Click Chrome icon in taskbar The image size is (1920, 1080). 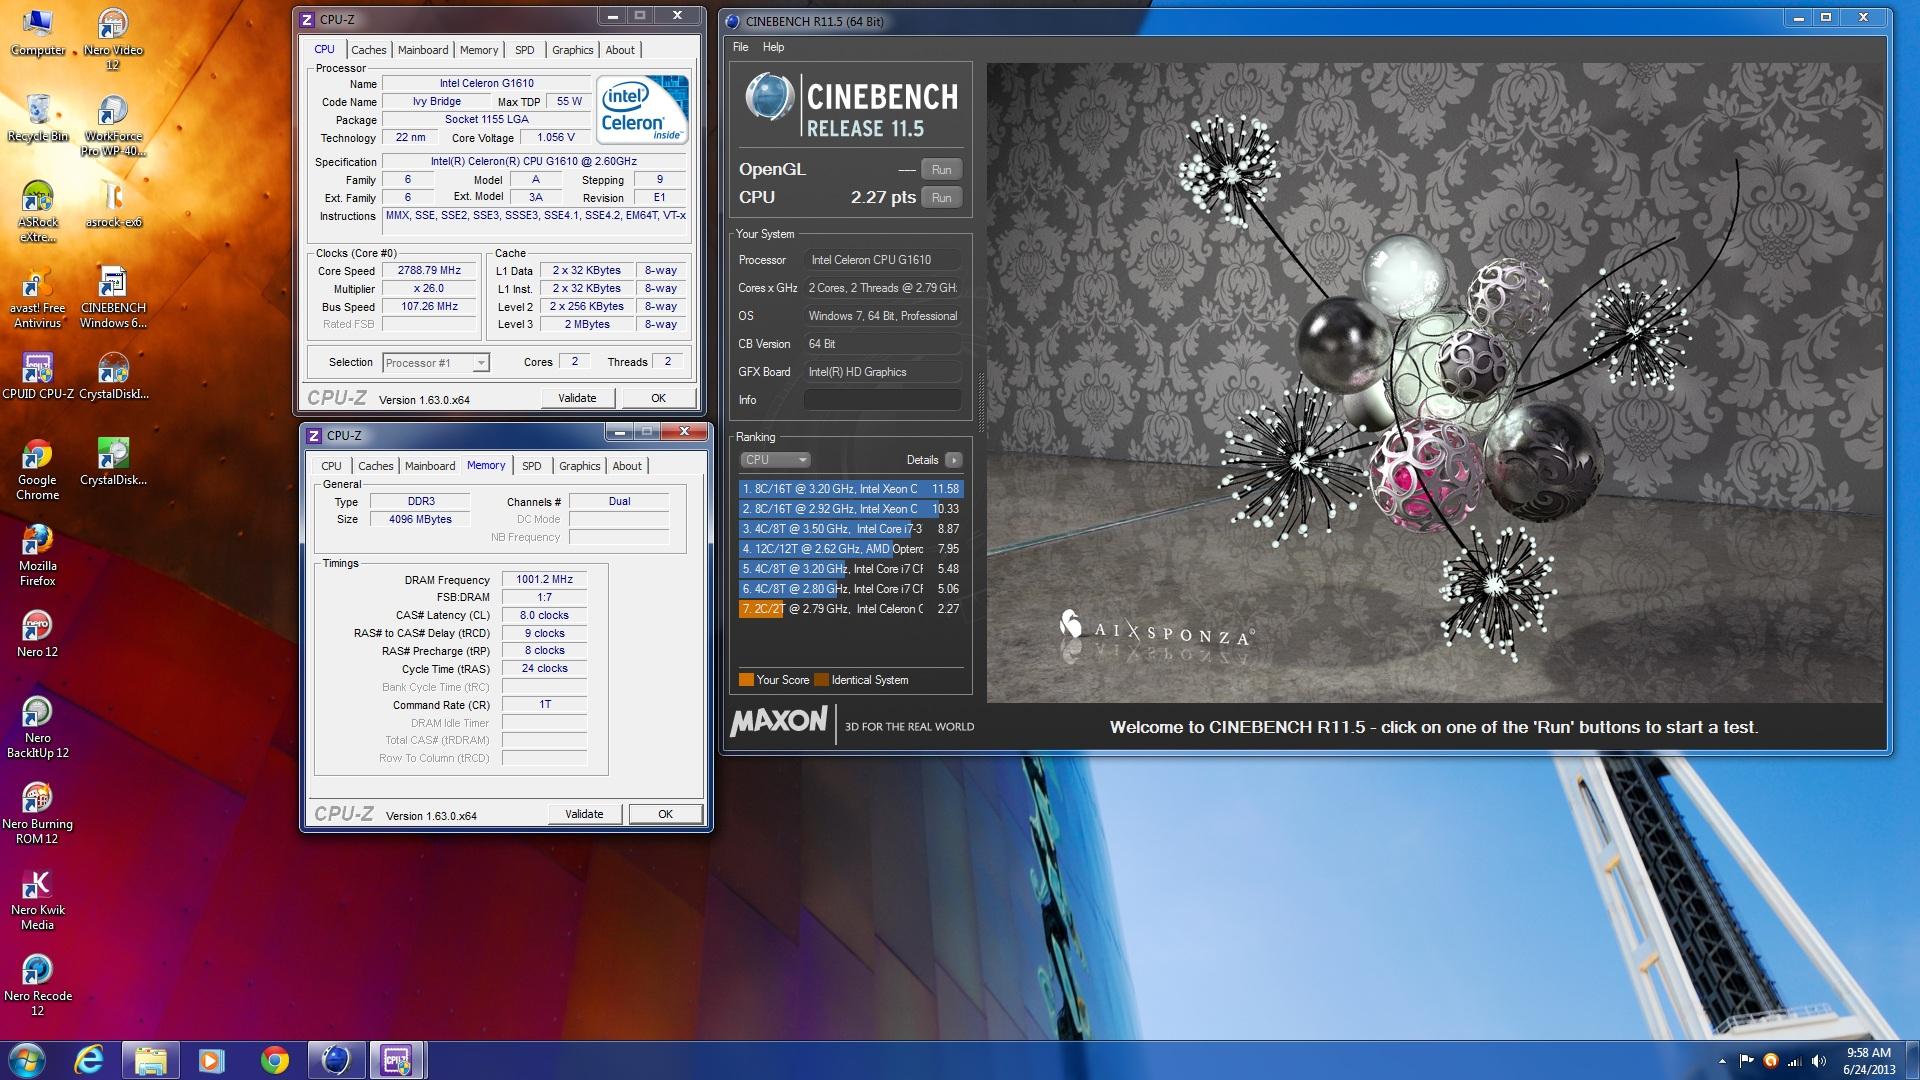[x=274, y=1060]
